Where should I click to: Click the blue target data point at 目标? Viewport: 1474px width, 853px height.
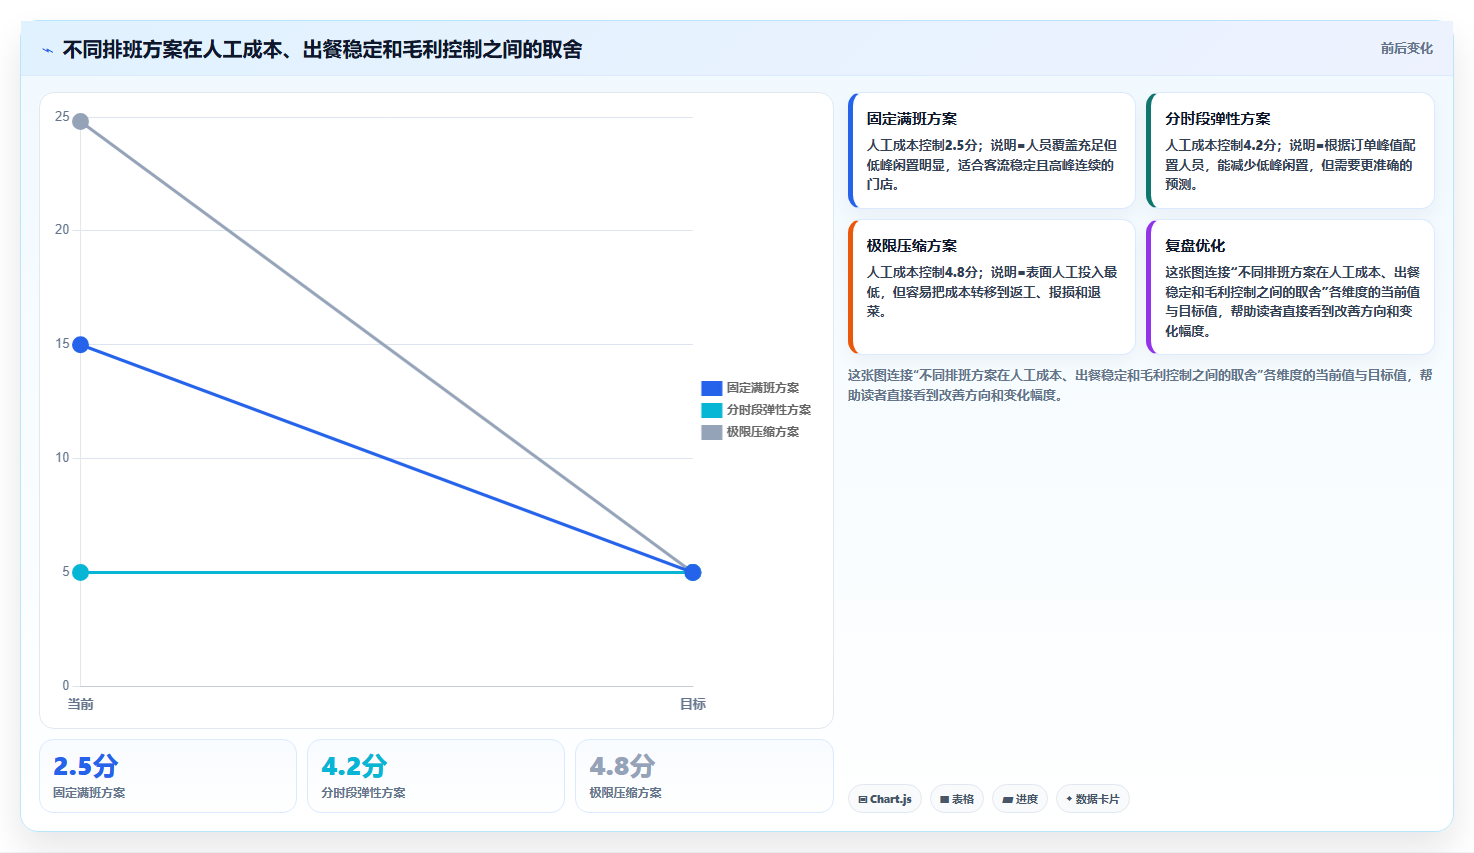pos(693,572)
